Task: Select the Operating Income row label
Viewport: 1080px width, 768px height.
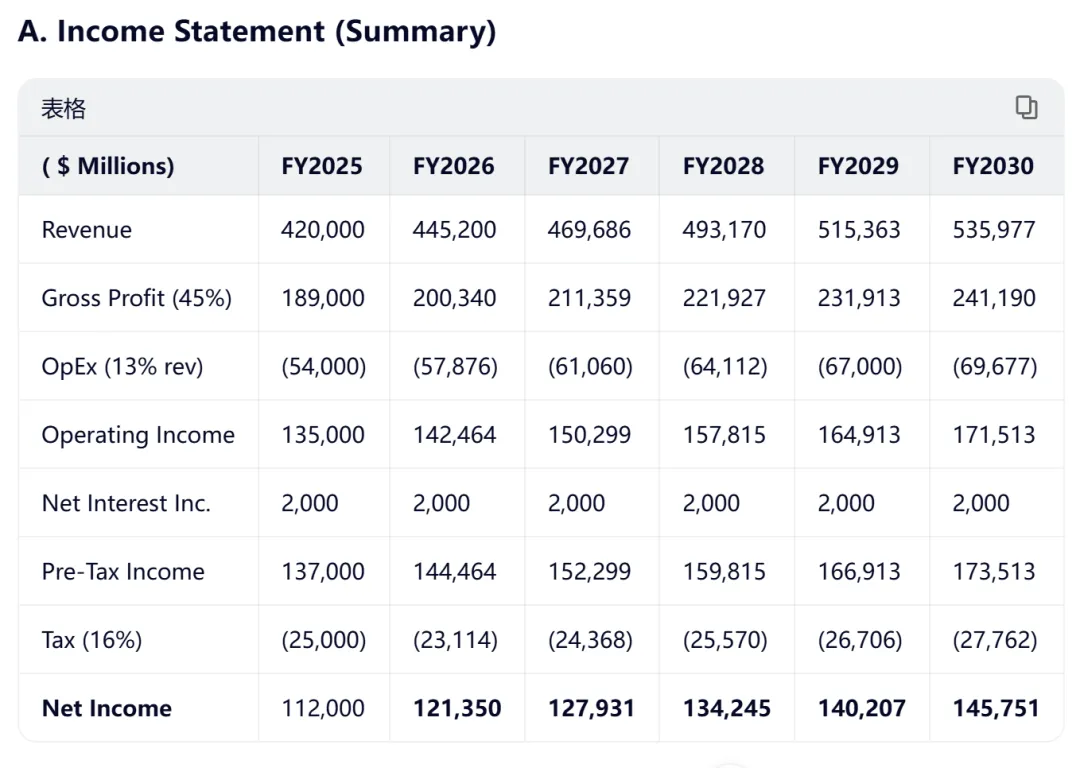Action: coord(138,435)
